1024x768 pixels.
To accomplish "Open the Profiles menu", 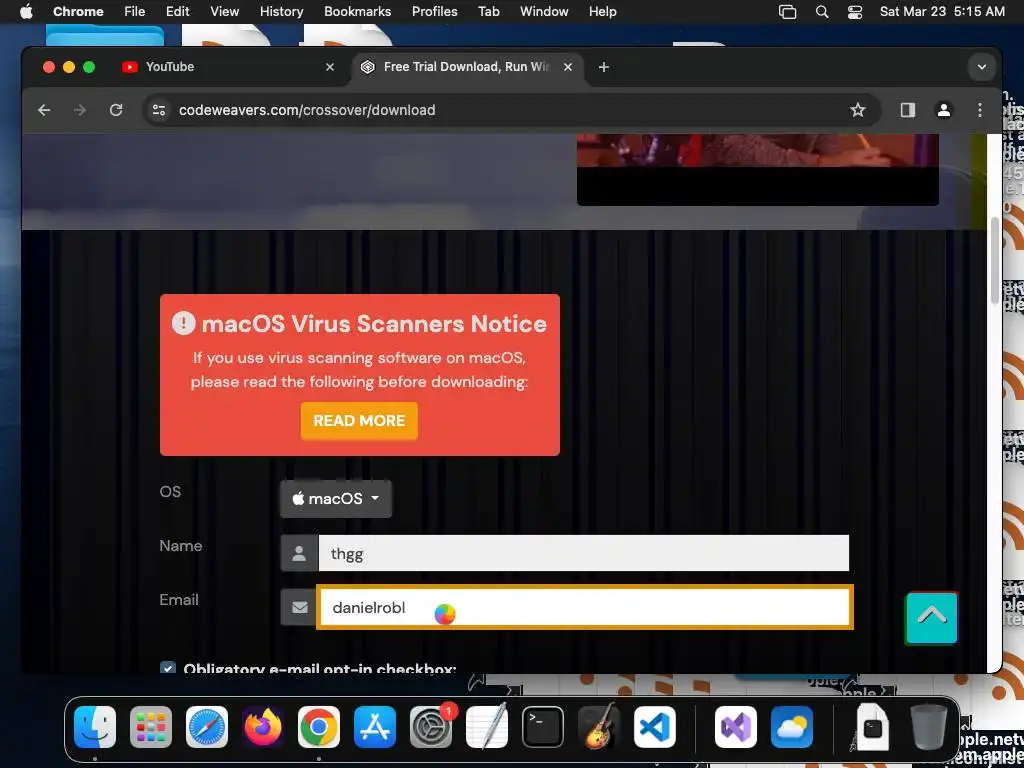I will tap(434, 12).
